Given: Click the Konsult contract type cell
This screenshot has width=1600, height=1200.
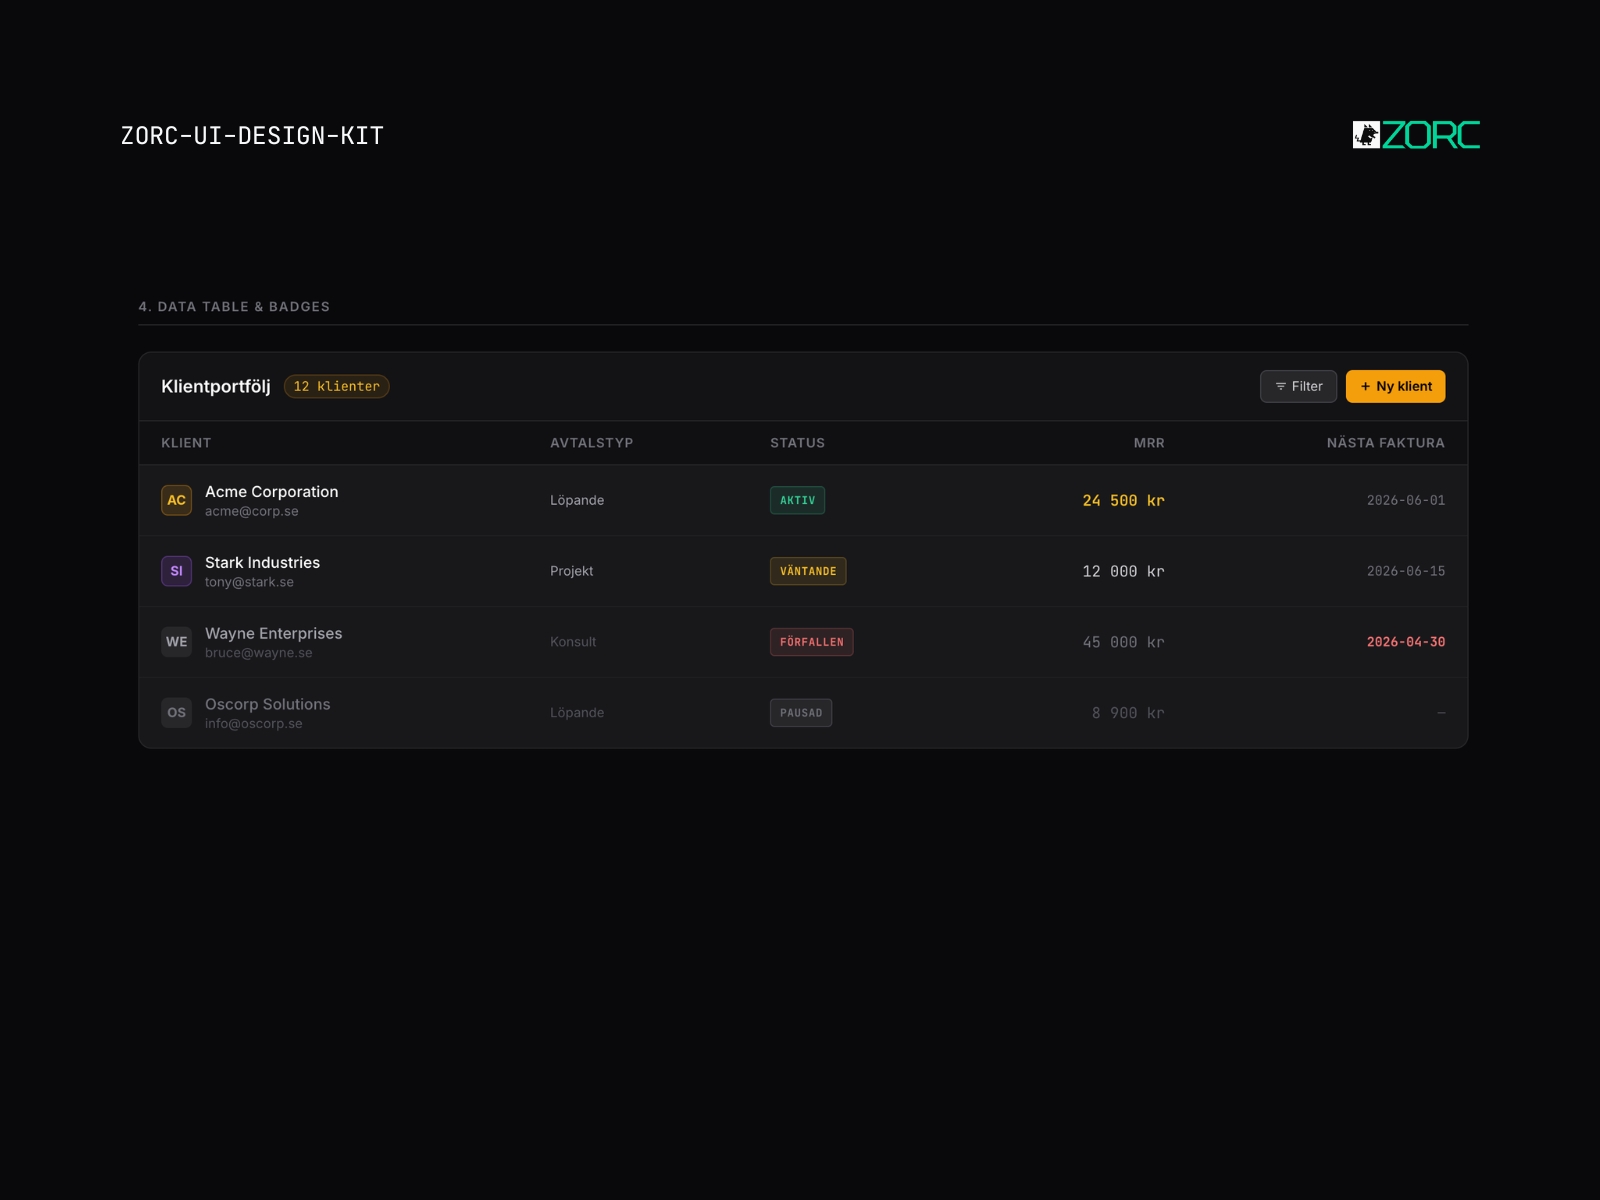Looking at the screenshot, I should coord(573,642).
